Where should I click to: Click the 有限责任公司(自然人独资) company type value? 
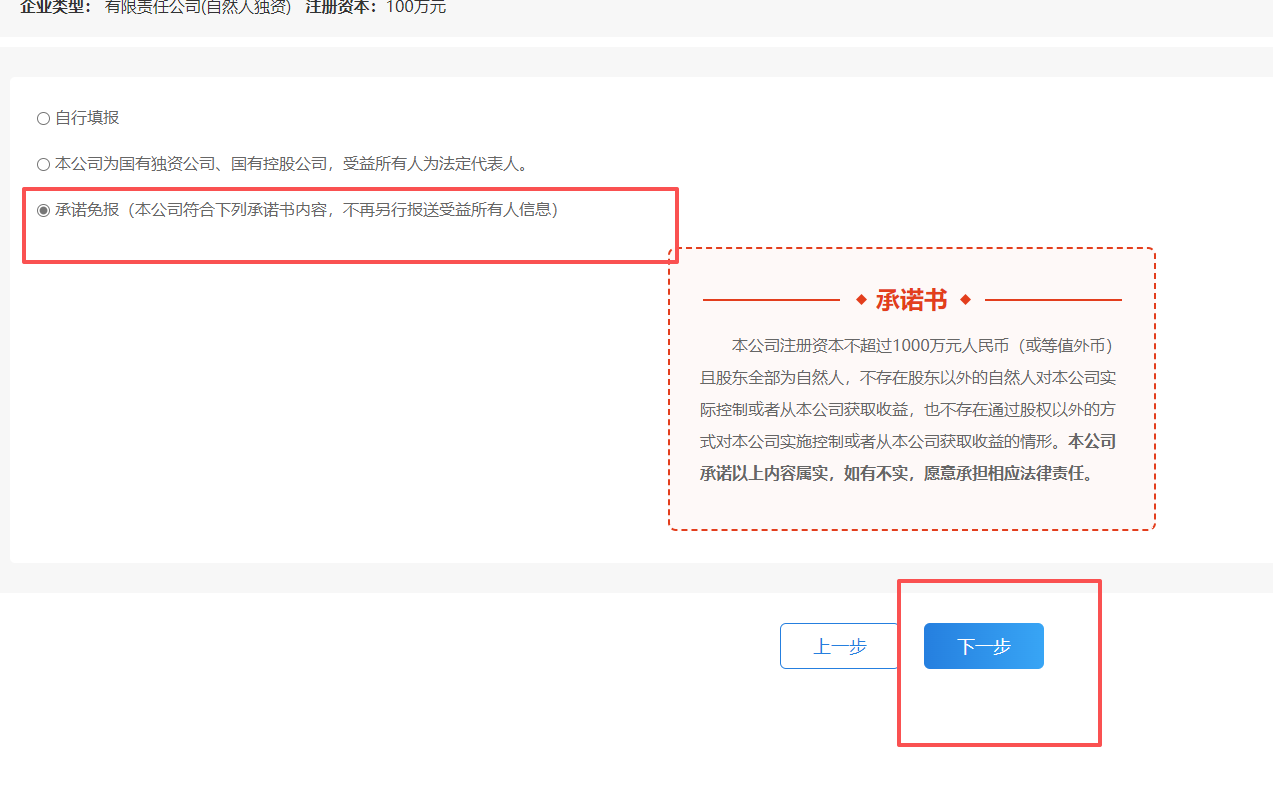point(198,7)
